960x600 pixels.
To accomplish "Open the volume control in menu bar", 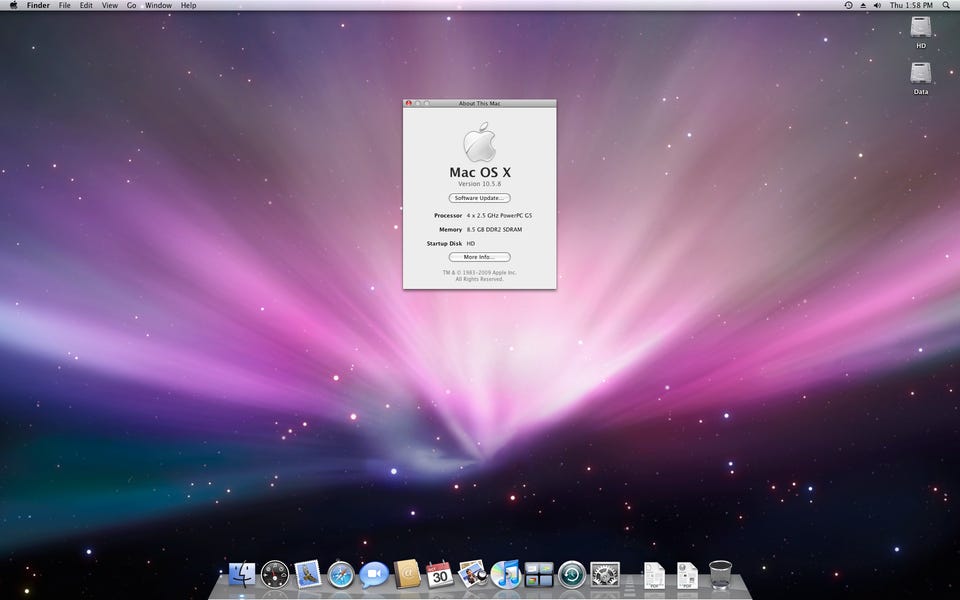I will click(x=877, y=6).
